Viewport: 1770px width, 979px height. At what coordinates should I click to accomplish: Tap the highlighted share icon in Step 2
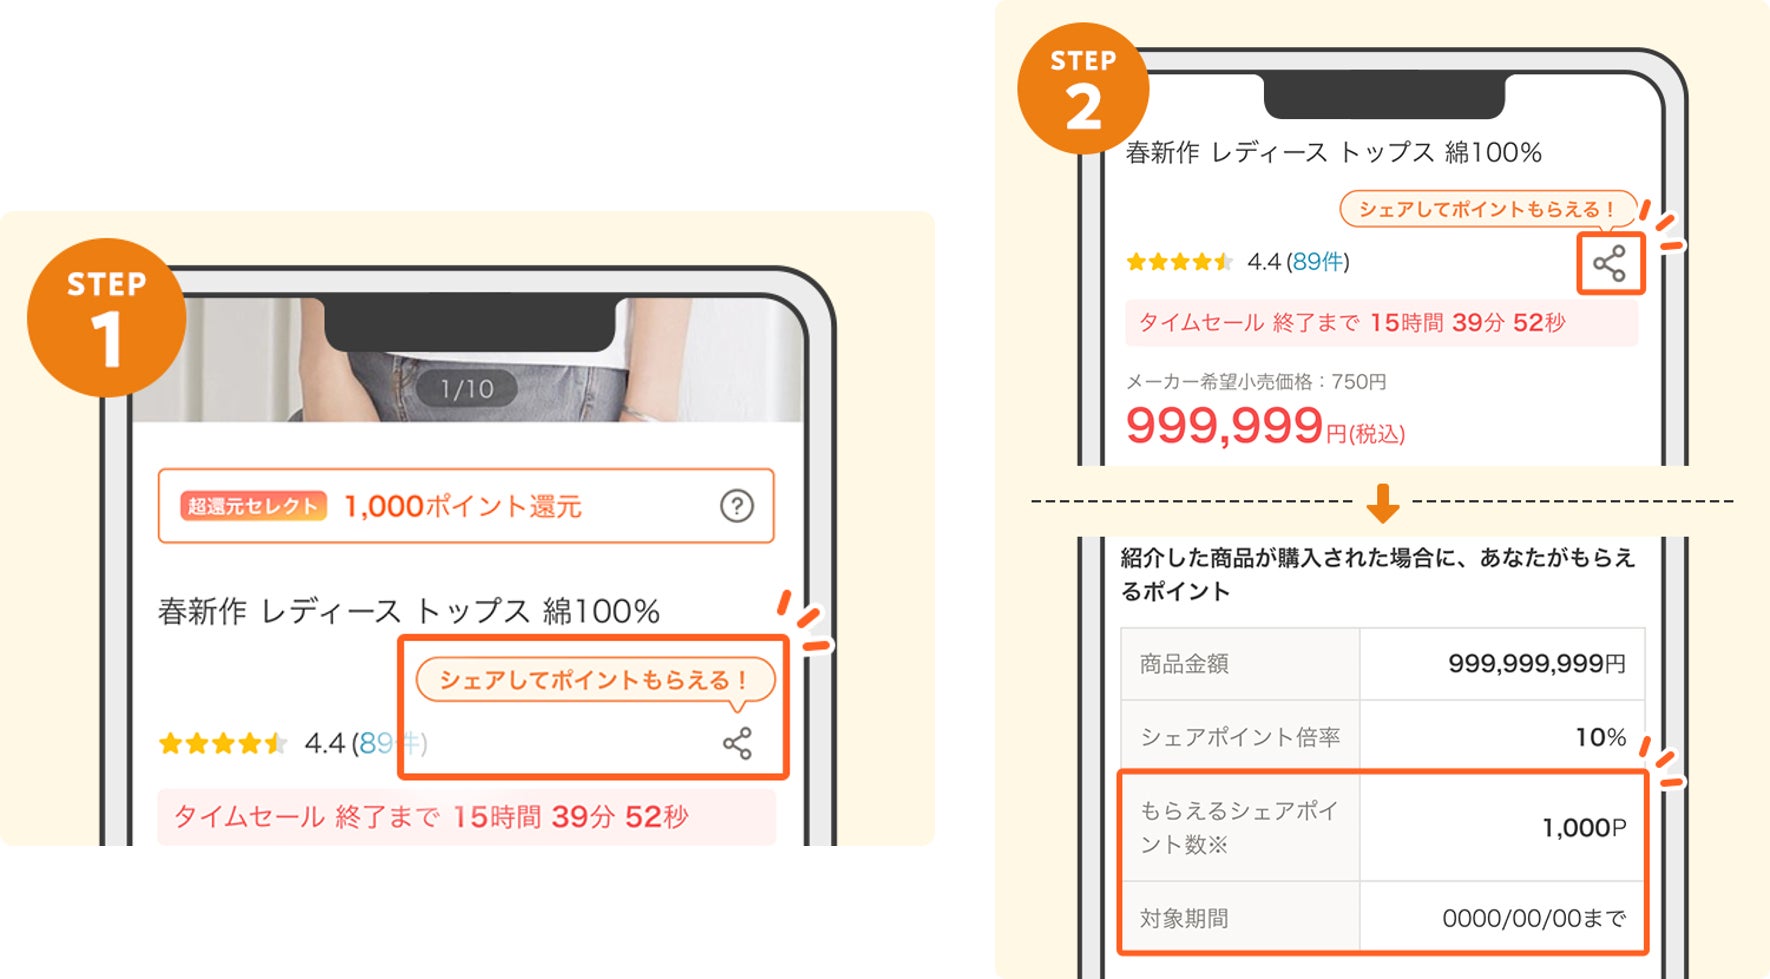click(x=1609, y=264)
